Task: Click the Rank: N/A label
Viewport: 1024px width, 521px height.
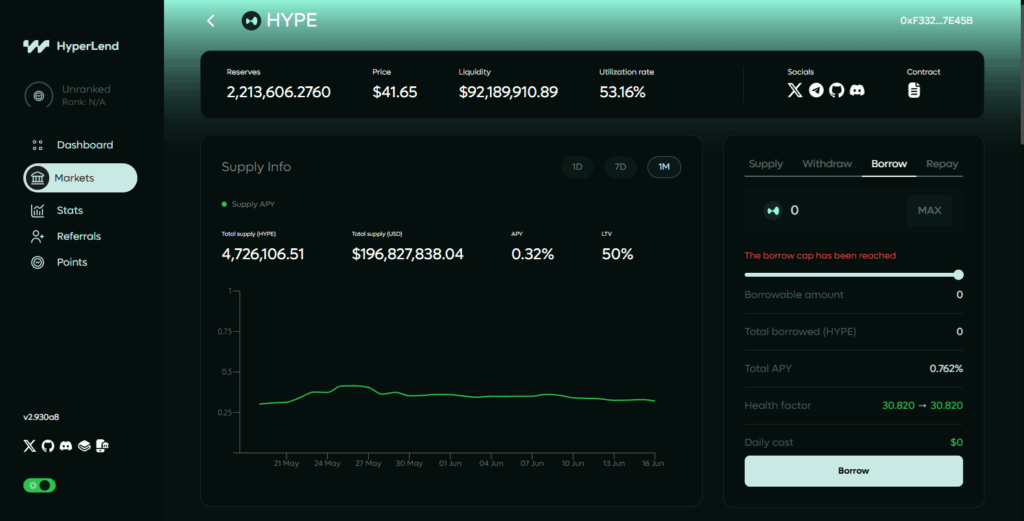Action: (x=84, y=103)
